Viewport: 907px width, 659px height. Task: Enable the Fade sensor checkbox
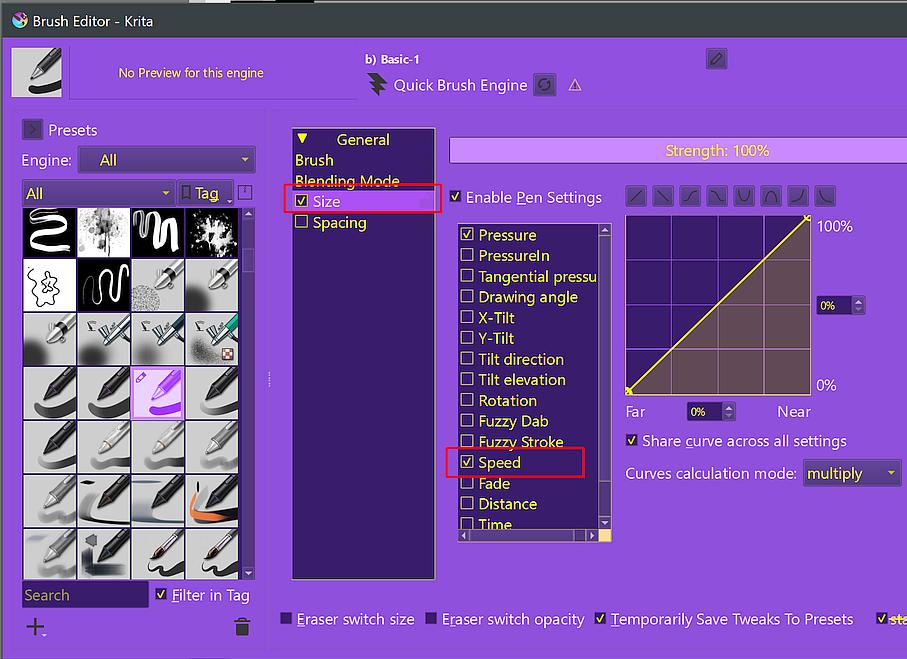(467, 484)
